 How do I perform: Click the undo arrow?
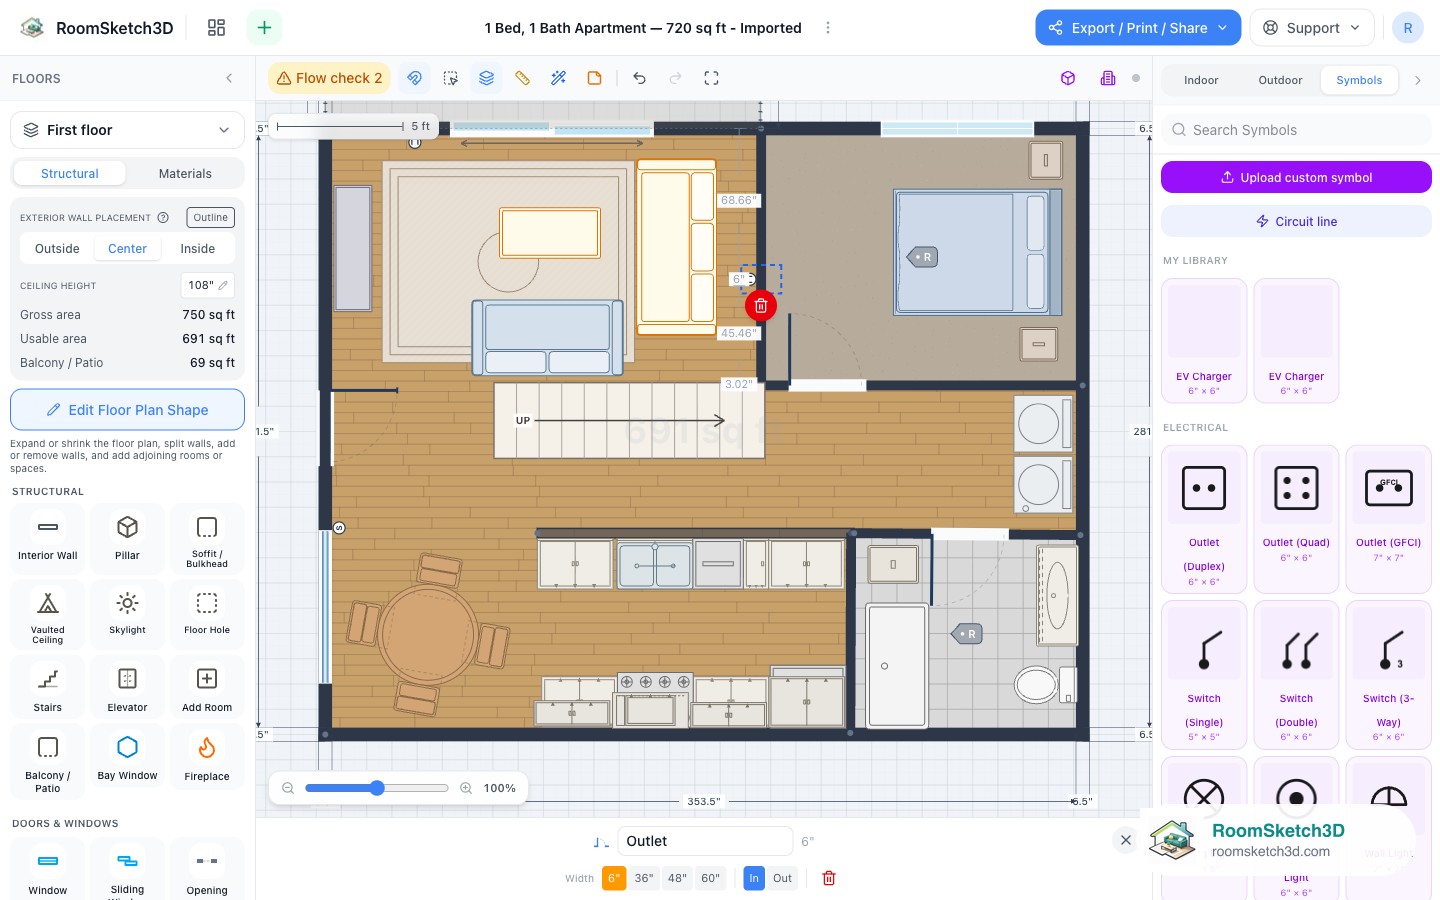pyautogui.click(x=639, y=78)
